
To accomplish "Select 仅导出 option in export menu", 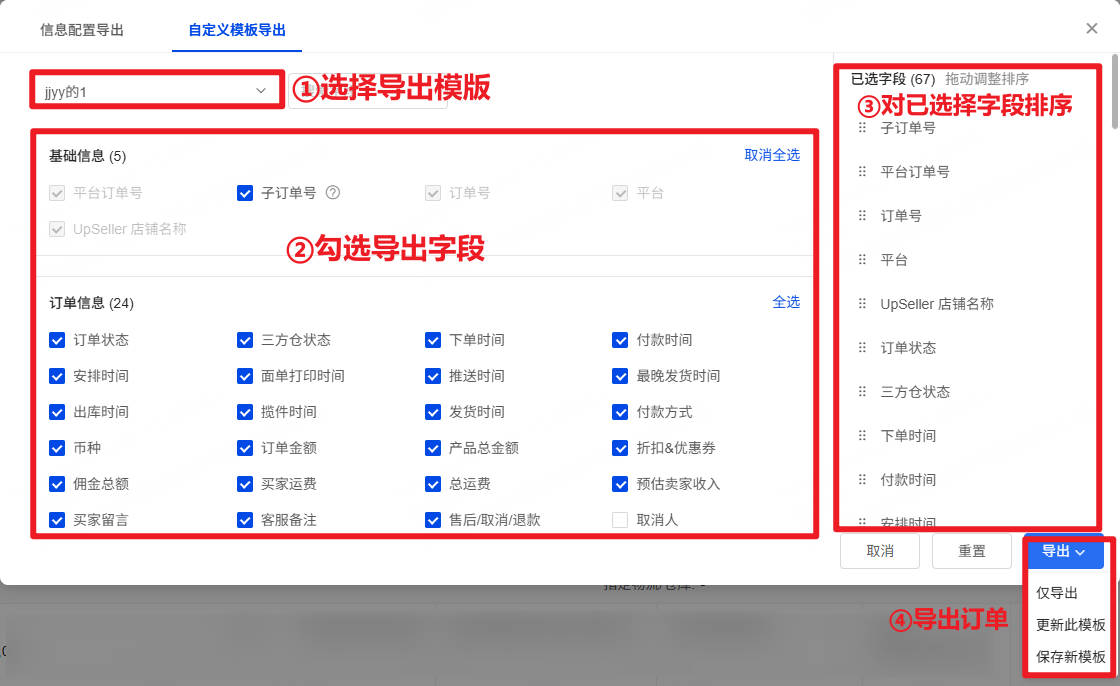I will [1057, 593].
